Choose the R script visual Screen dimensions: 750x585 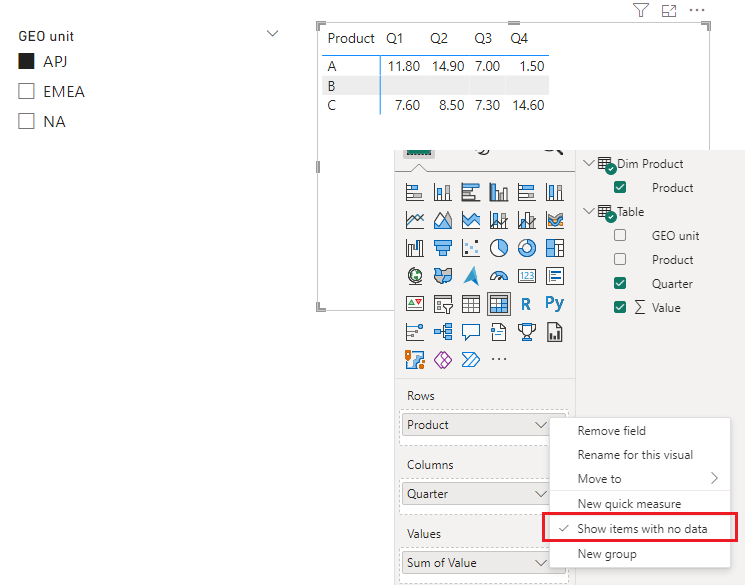(x=527, y=304)
